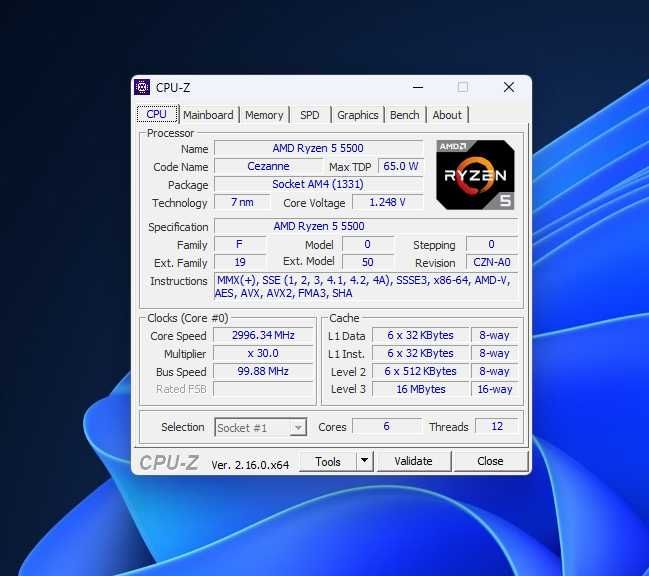649x576 pixels.
Task: Open the Memory tab
Action: click(264, 115)
